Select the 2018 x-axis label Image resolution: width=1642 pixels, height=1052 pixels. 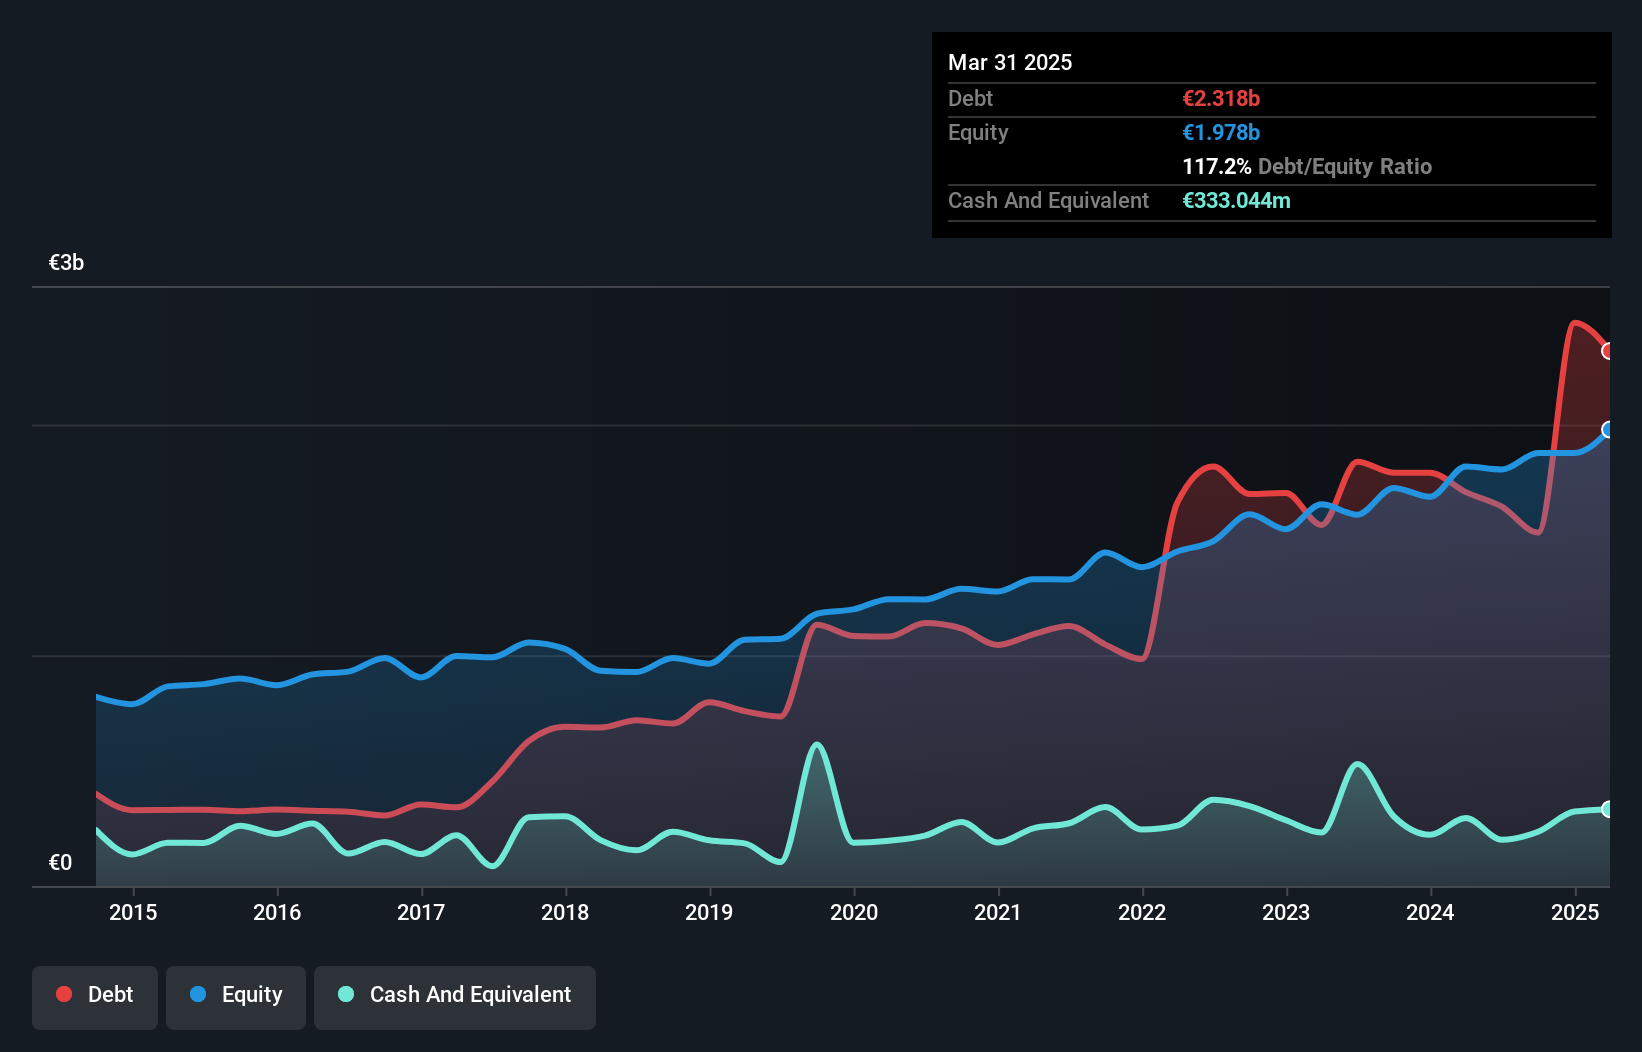tap(565, 912)
